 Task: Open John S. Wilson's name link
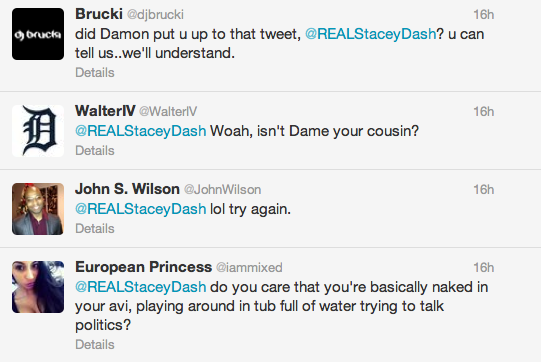(127, 189)
